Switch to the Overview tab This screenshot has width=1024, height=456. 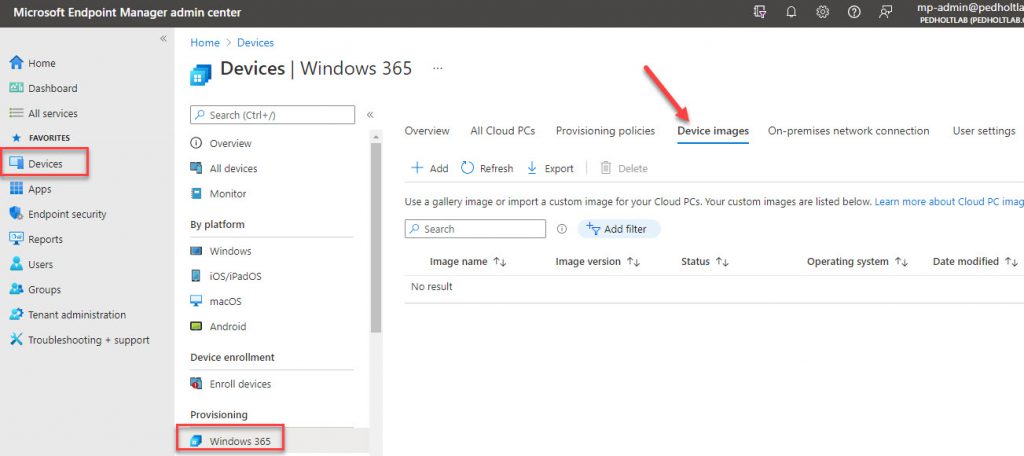pyautogui.click(x=427, y=131)
